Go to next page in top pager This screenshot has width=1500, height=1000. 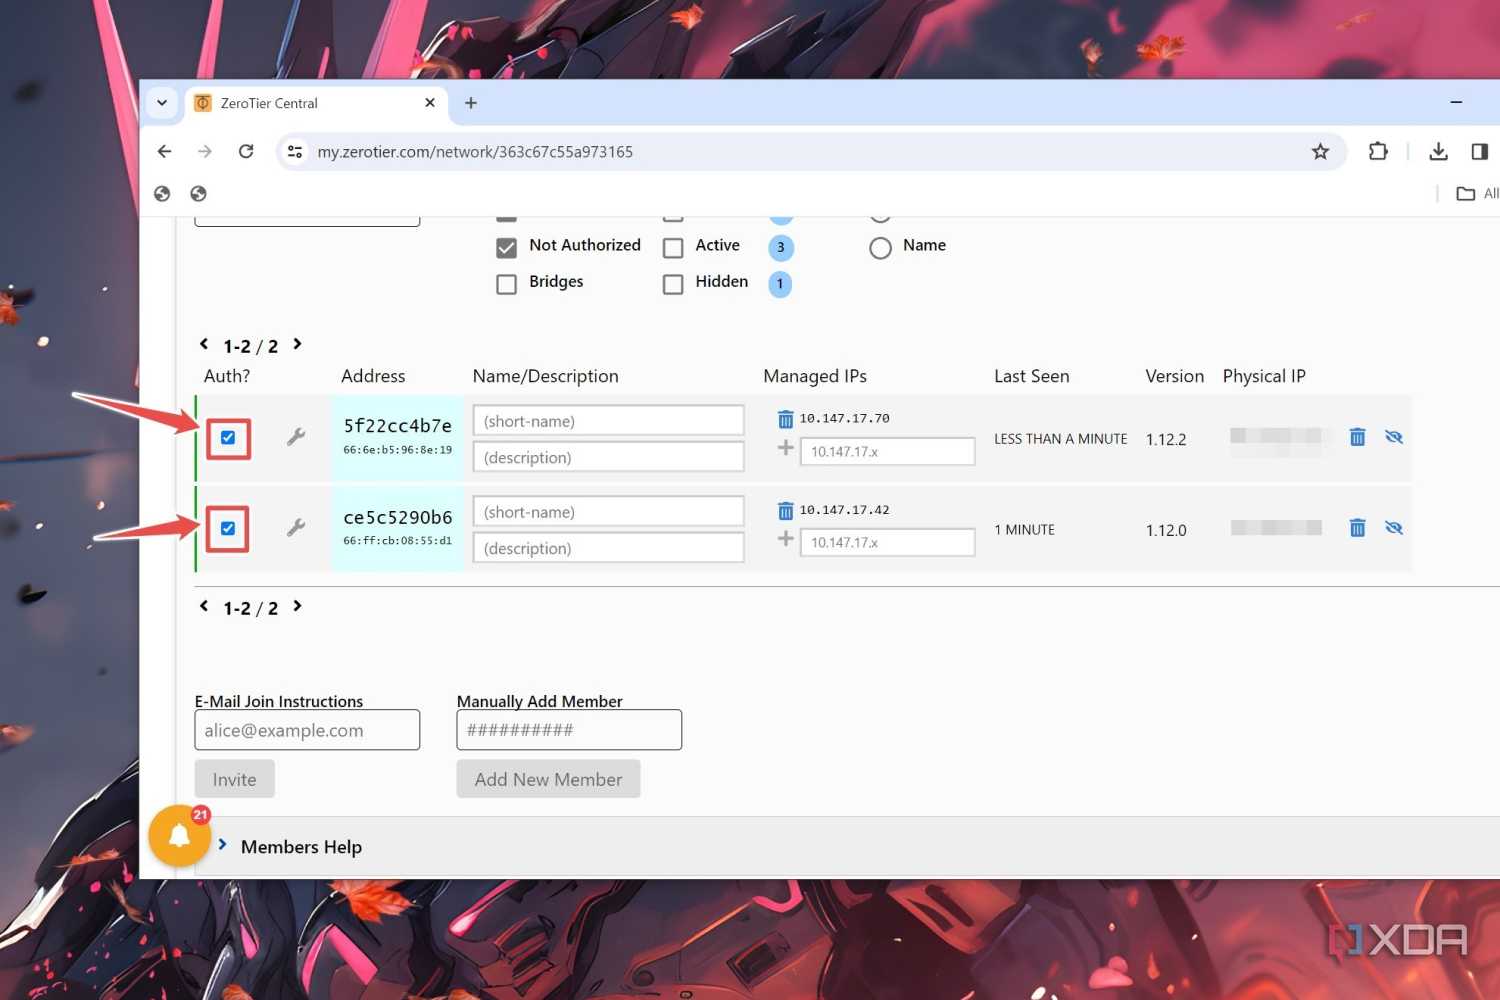coord(297,344)
